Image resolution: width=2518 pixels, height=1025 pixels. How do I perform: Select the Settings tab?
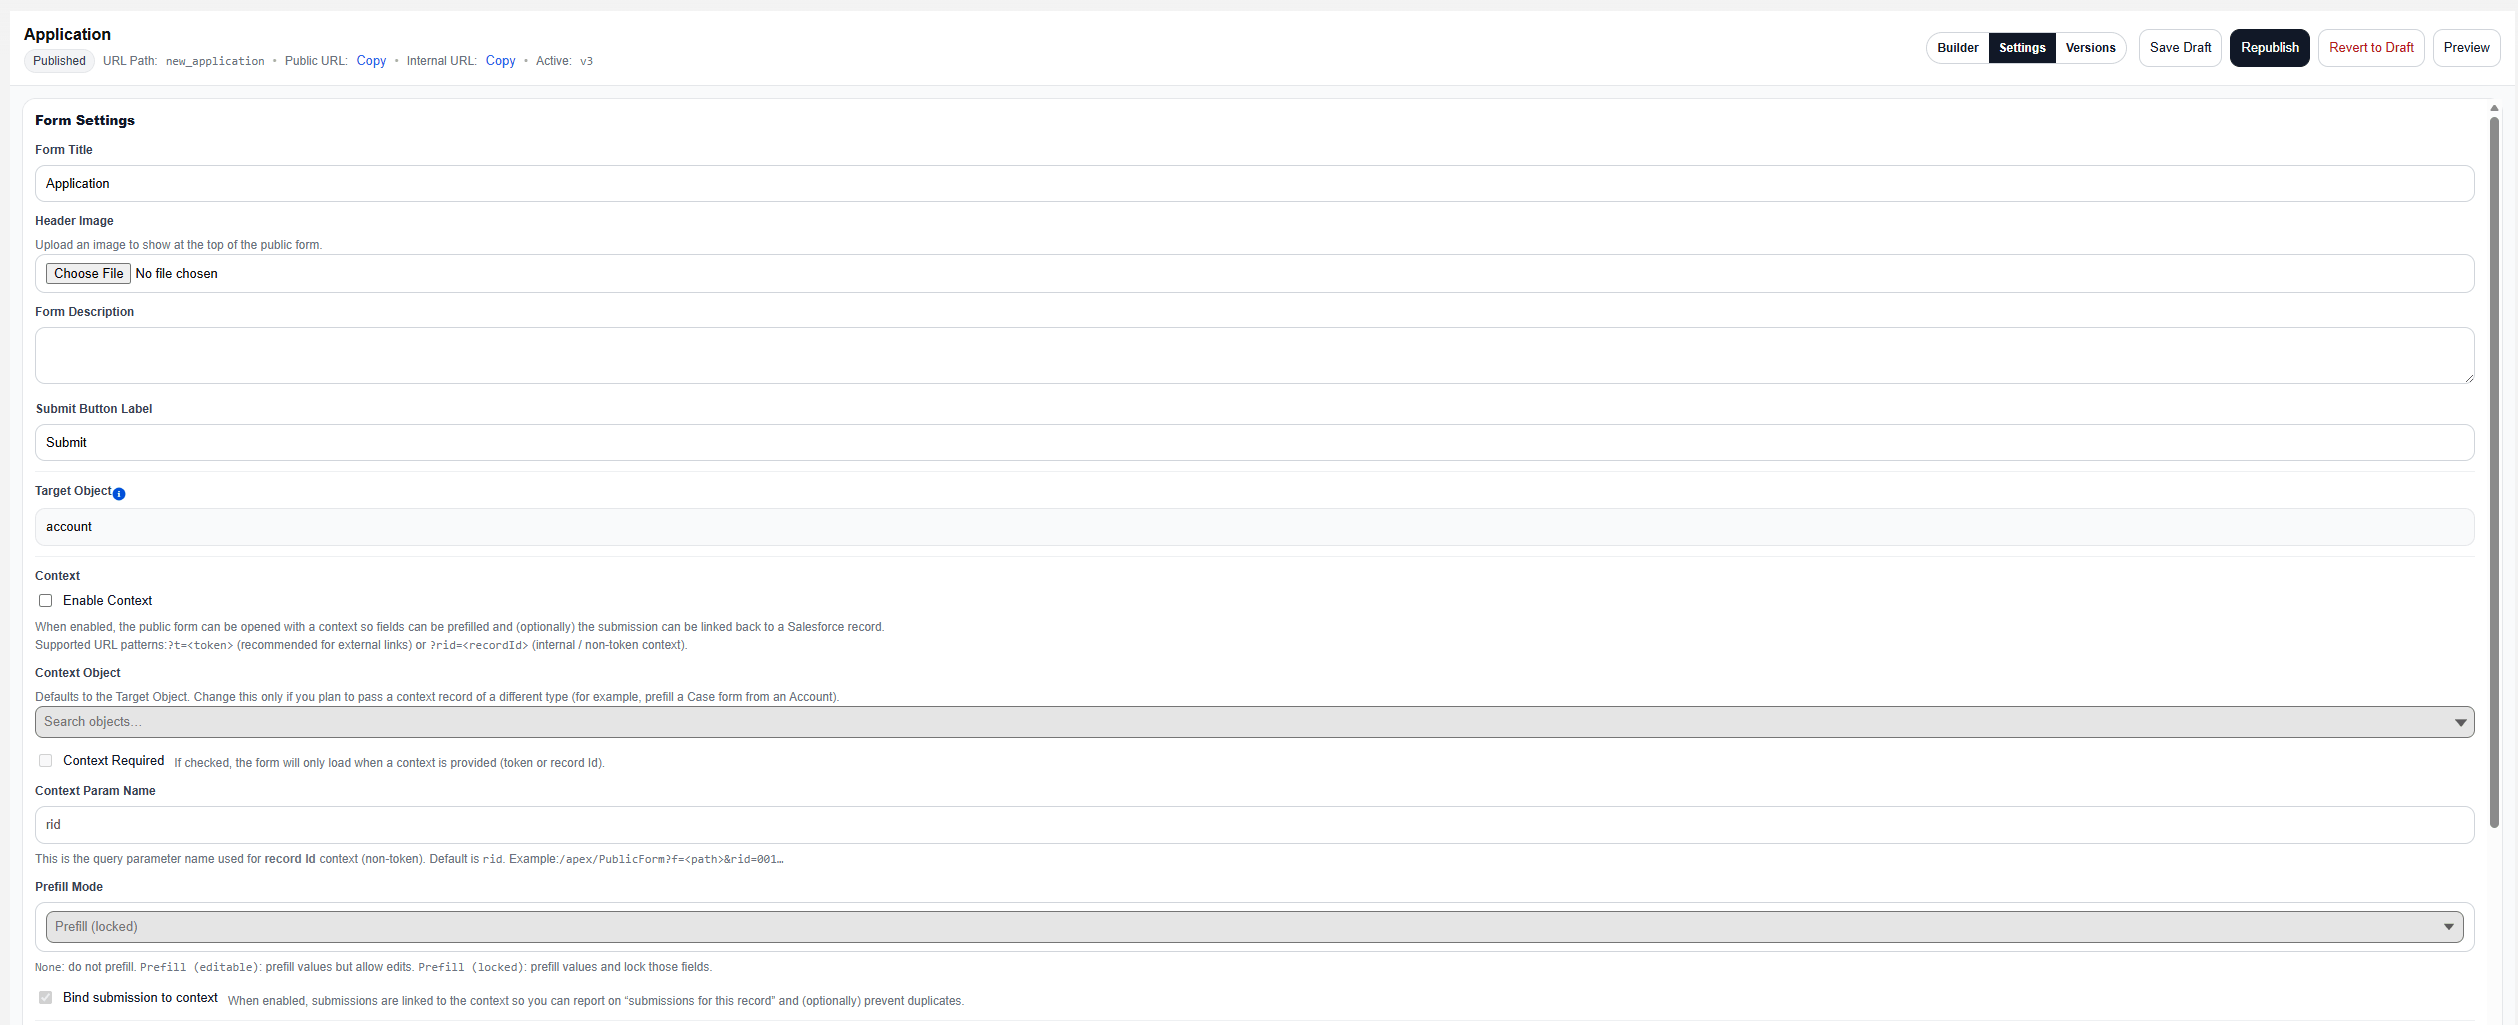[2022, 47]
